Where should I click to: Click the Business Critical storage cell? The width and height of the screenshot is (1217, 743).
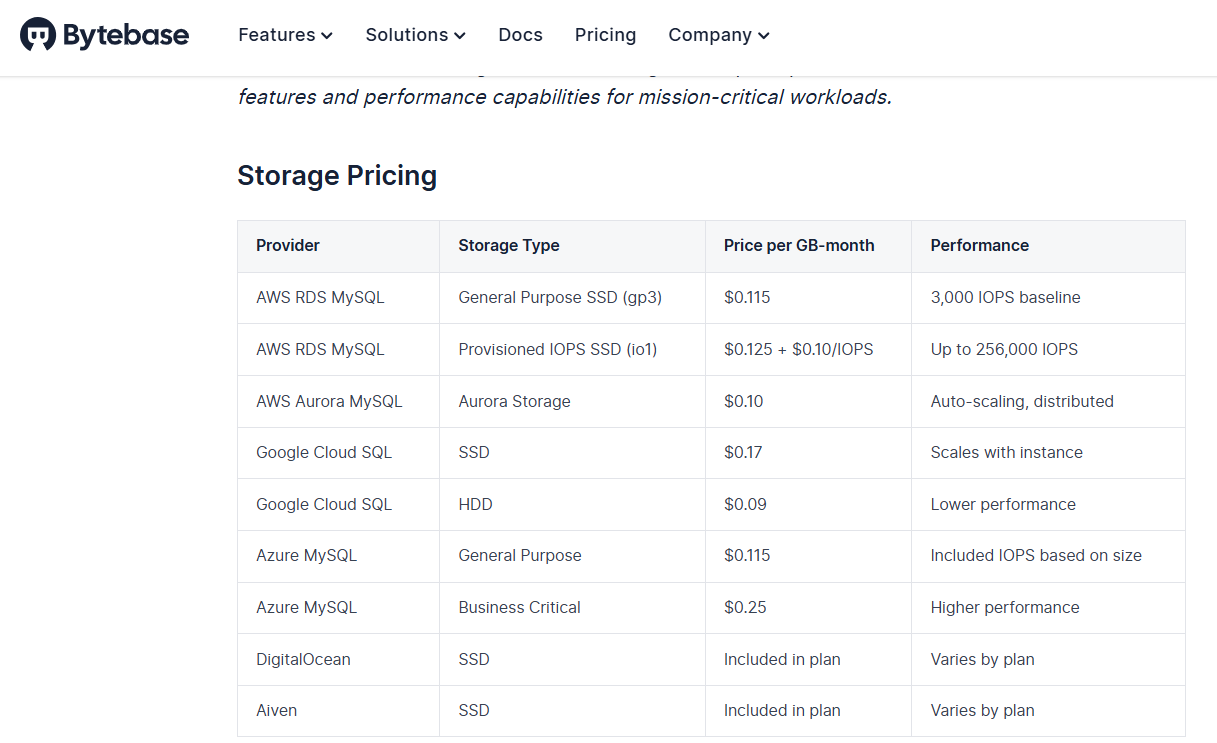pyautogui.click(x=519, y=607)
